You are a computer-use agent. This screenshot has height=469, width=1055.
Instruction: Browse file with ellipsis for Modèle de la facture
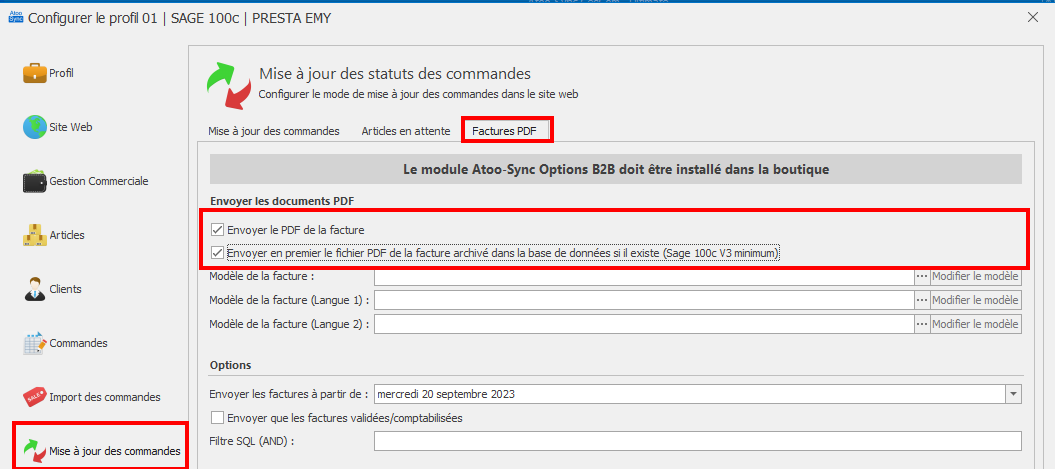[922, 277]
